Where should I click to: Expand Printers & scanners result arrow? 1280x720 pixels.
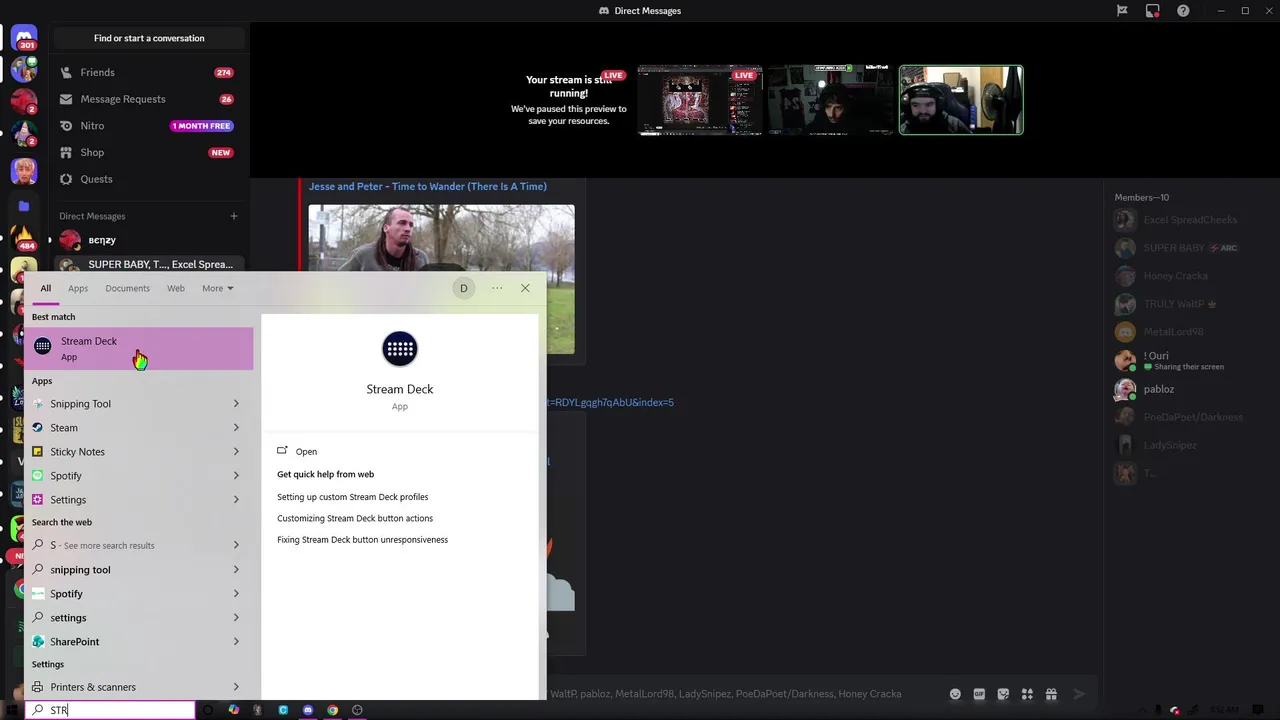pos(236,687)
